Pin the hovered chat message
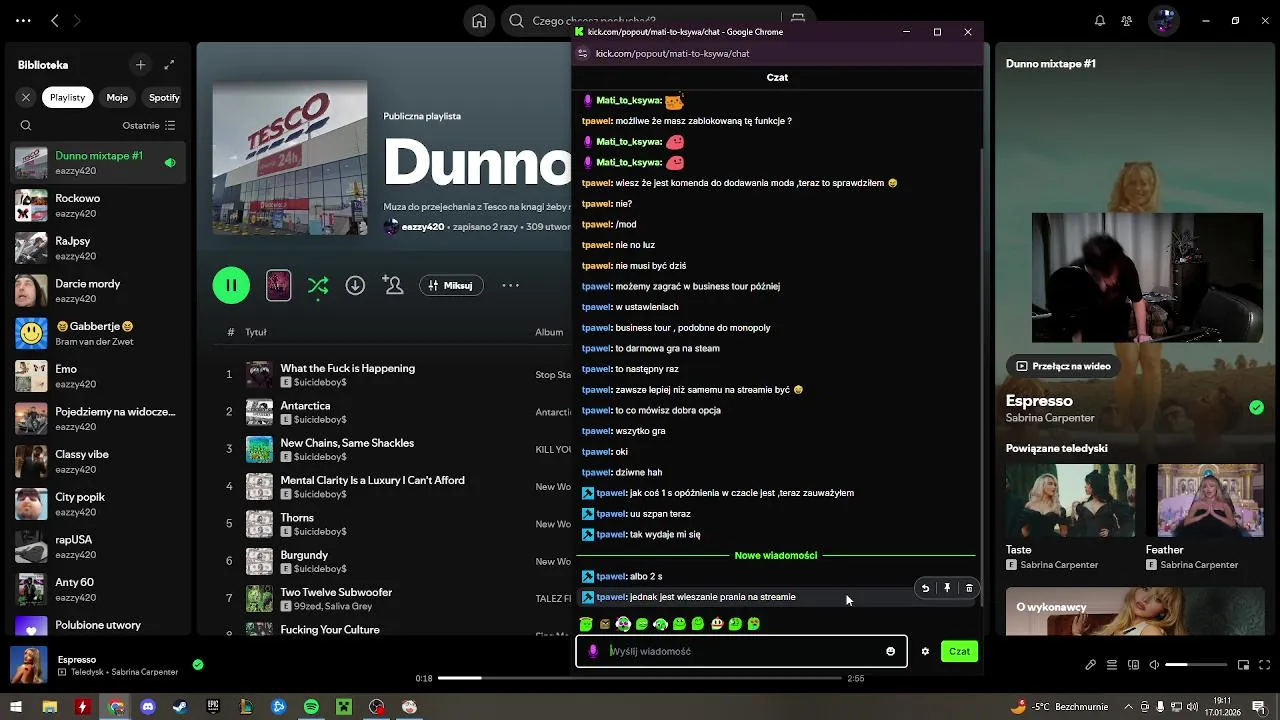Image resolution: width=1280 pixels, height=720 pixels. (947, 588)
